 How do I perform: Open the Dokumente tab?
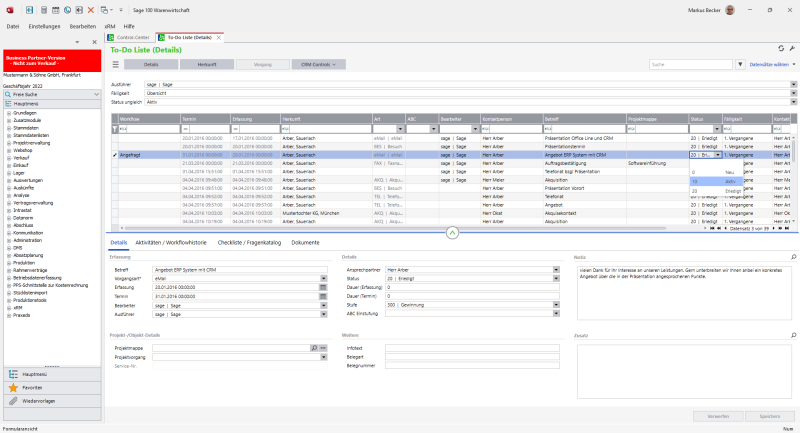305,243
